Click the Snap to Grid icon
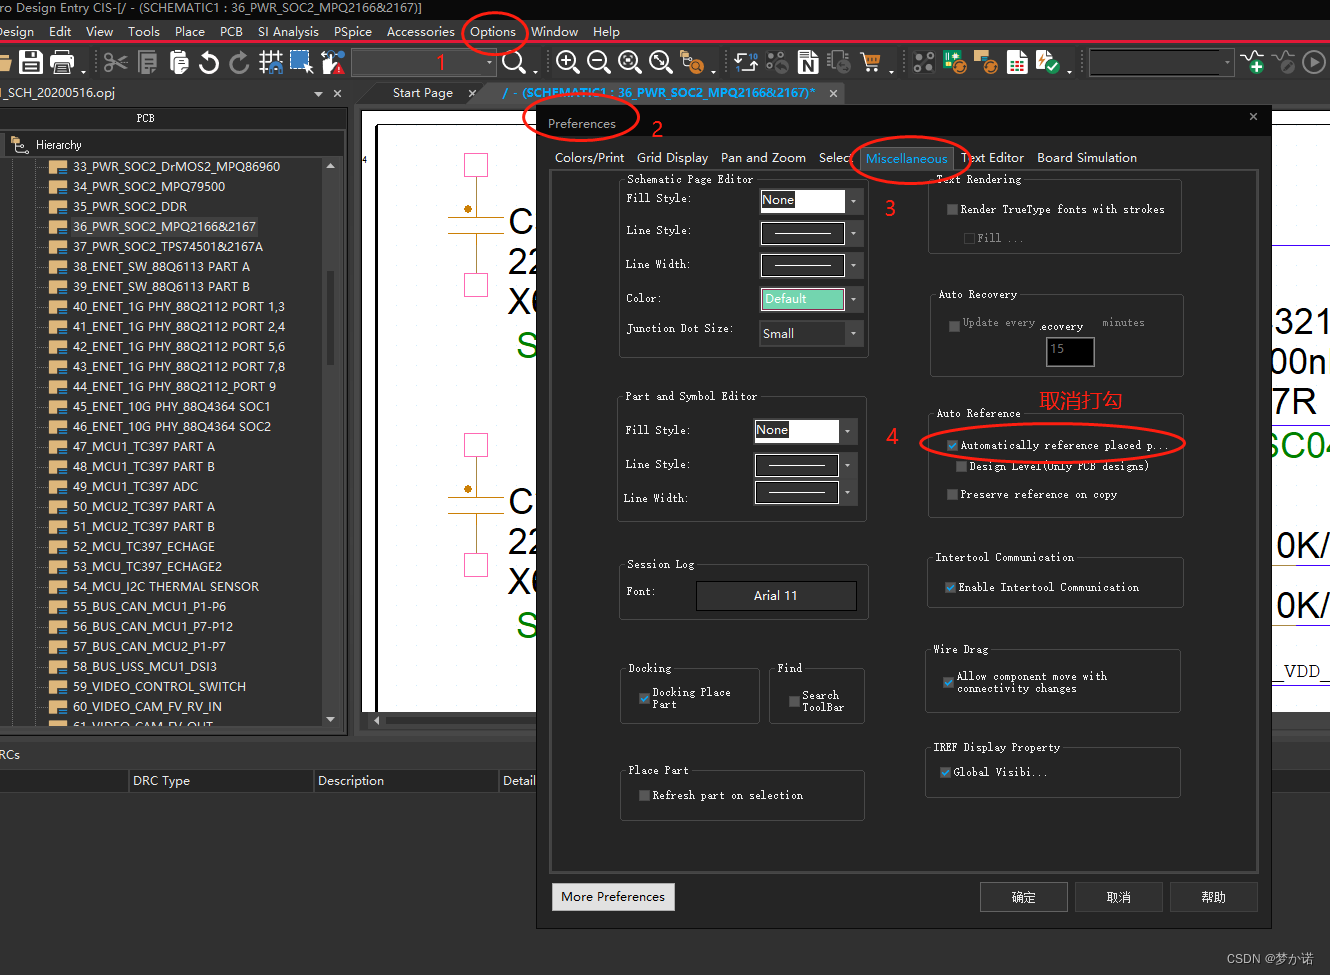Image resolution: width=1330 pixels, height=975 pixels. (x=270, y=62)
